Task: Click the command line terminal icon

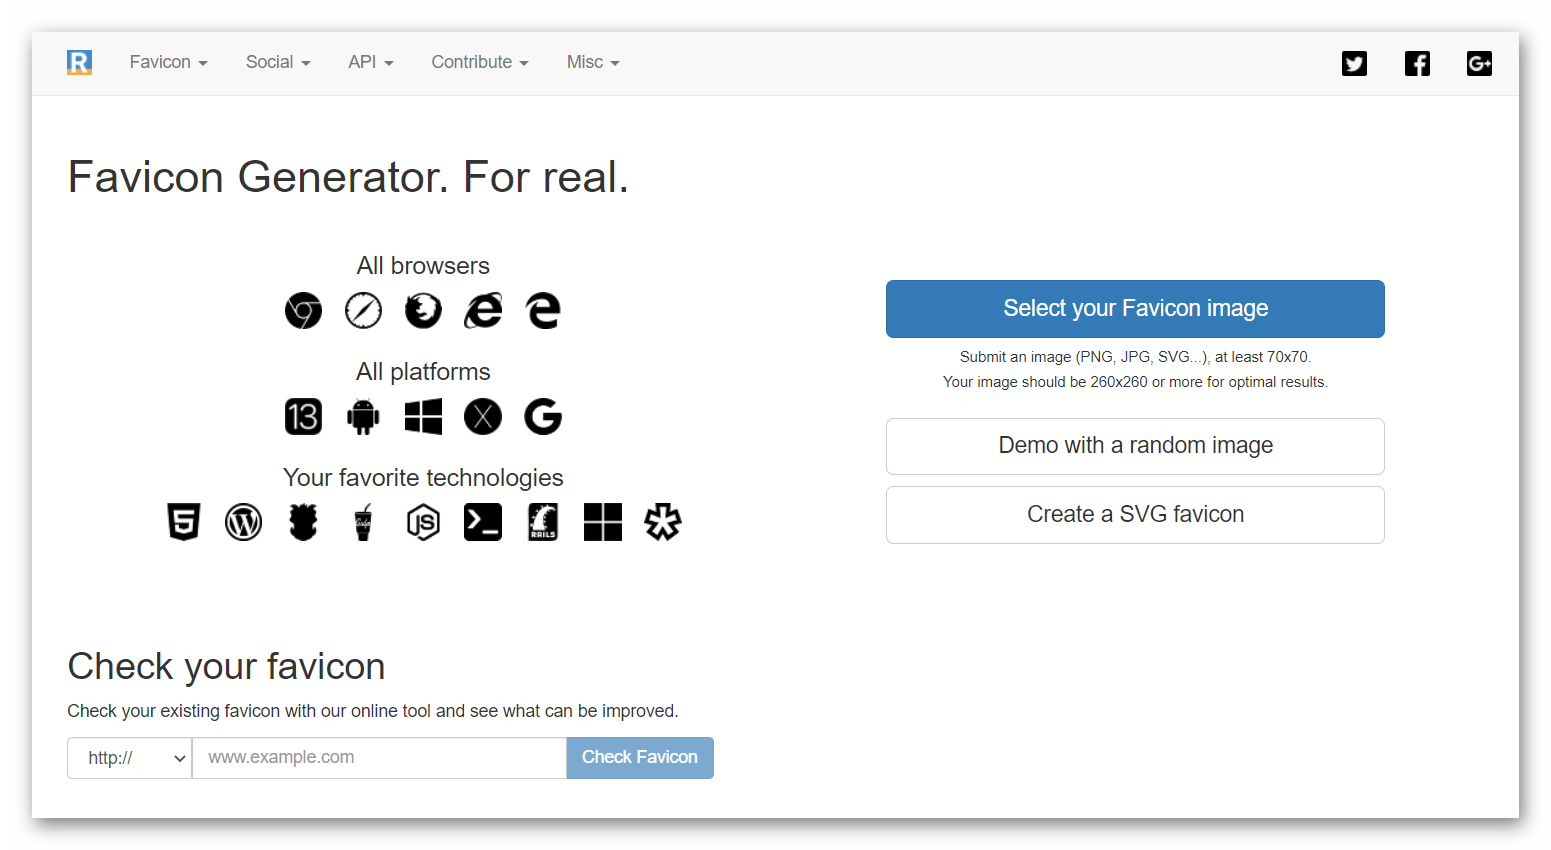Action: (483, 522)
